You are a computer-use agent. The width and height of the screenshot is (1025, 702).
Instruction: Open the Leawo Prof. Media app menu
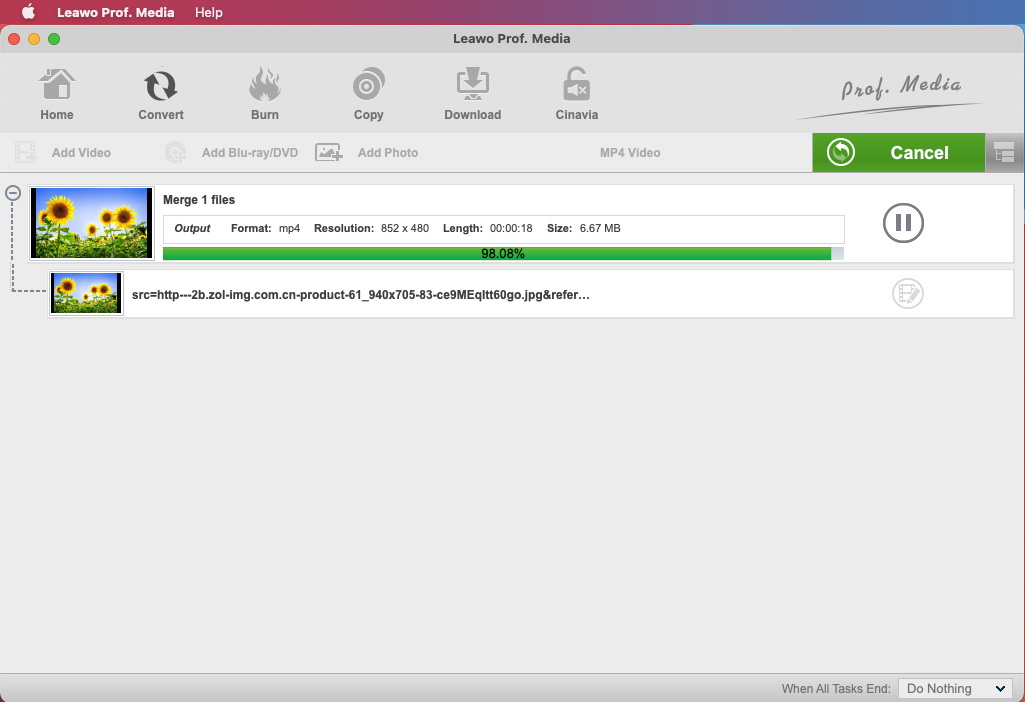116,12
